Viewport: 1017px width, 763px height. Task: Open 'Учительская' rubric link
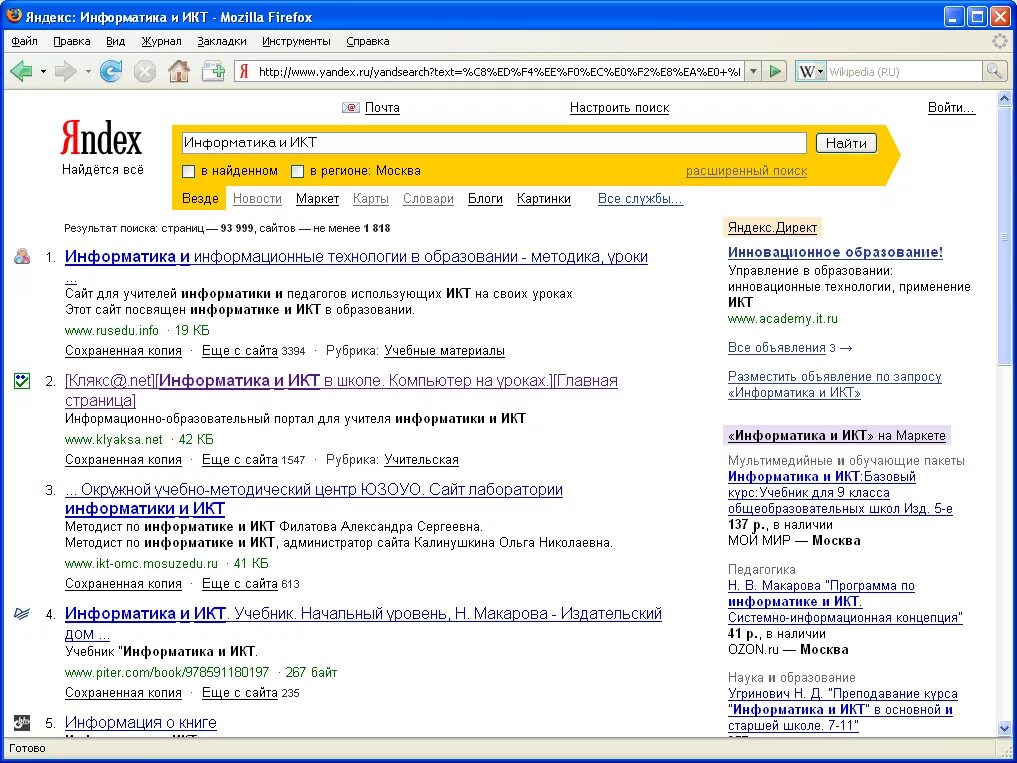[421, 459]
